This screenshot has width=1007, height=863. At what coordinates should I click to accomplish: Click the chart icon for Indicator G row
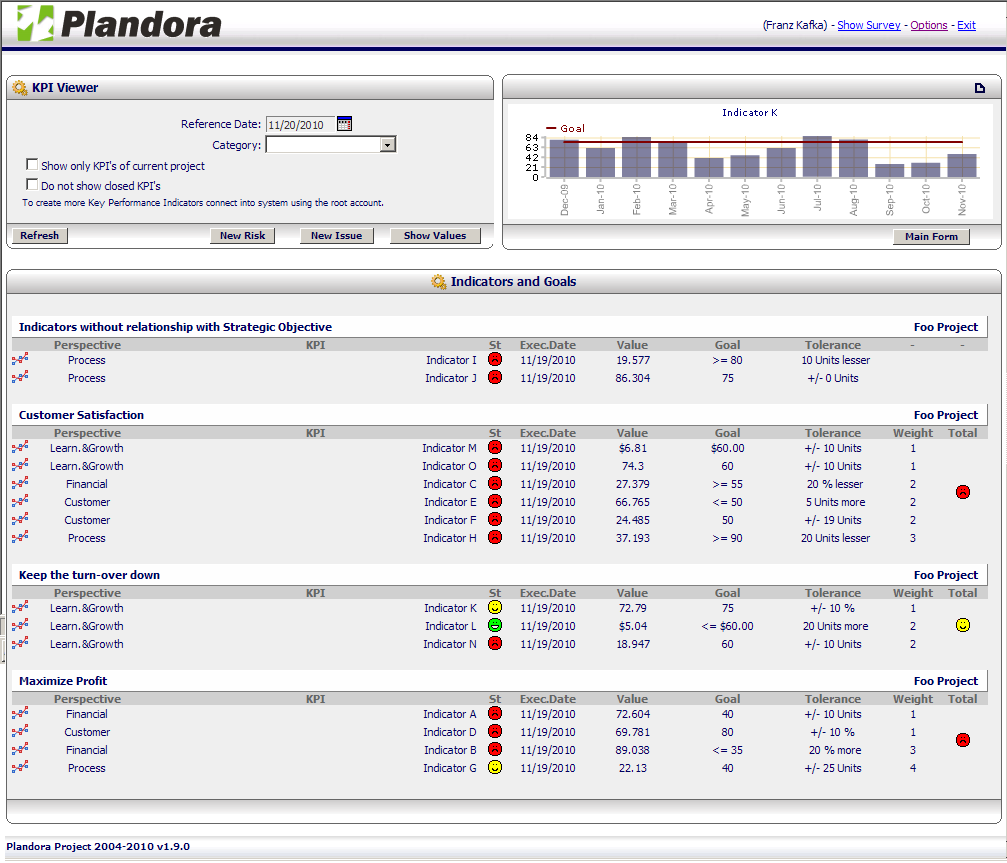pyautogui.click(x=20, y=768)
